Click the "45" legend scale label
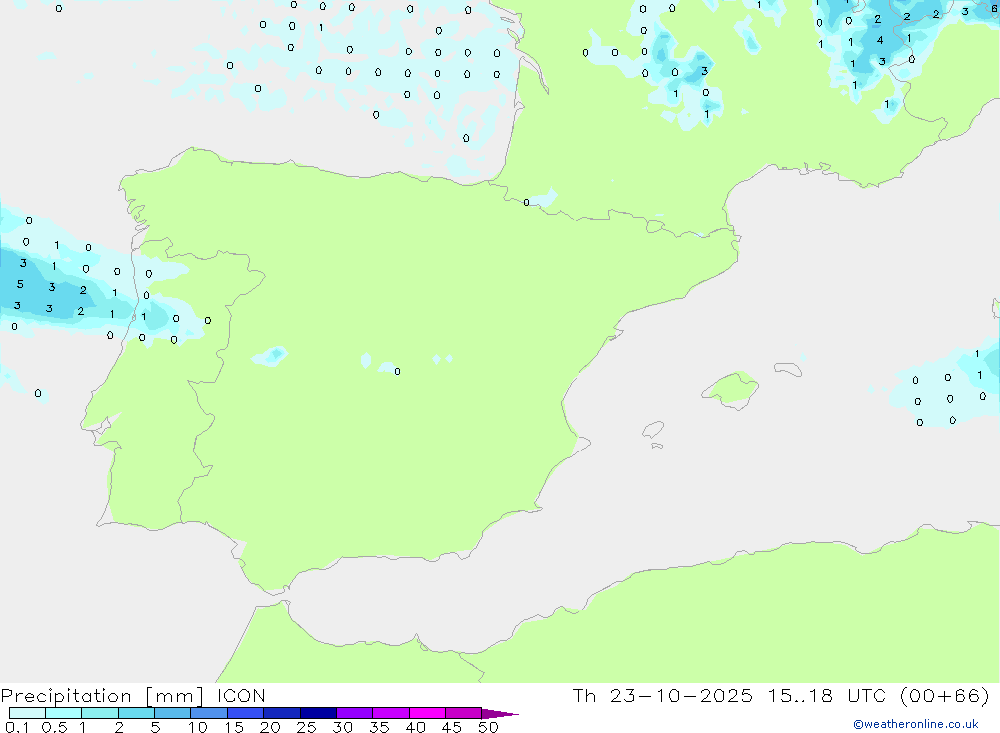This screenshot has width=1000, height=733. pyautogui.click(x=452, y=727)
